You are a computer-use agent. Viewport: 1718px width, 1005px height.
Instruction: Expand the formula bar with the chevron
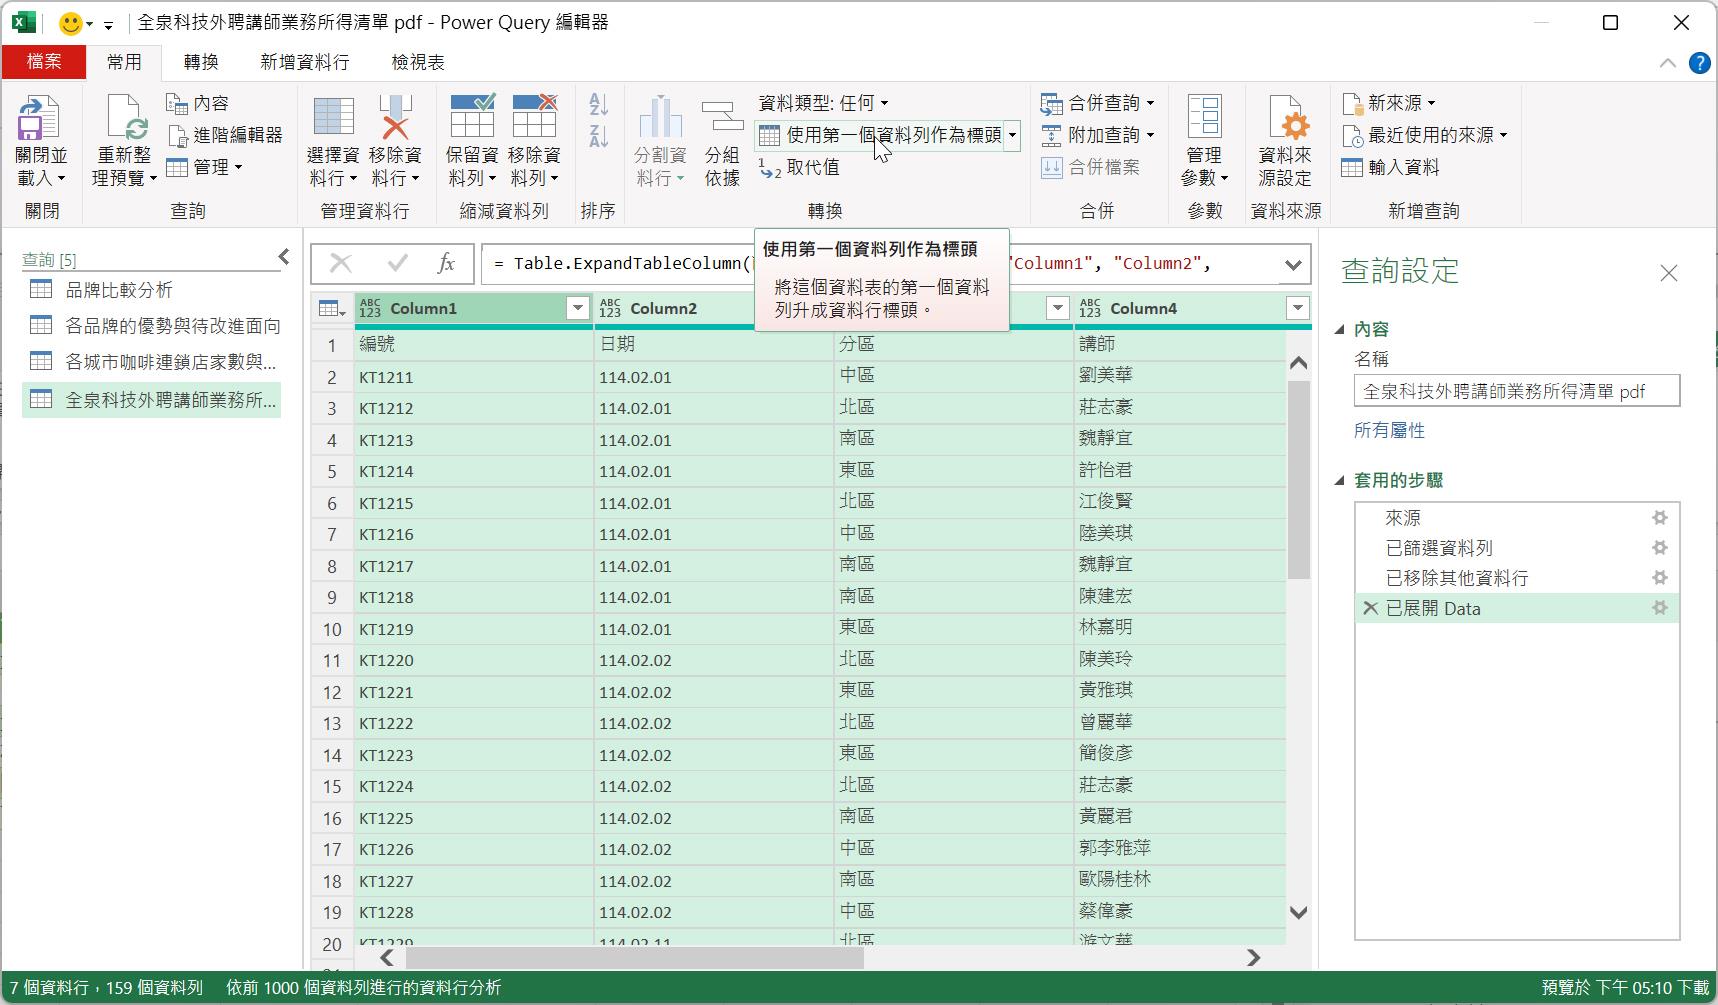click(x=1292, y=265)
